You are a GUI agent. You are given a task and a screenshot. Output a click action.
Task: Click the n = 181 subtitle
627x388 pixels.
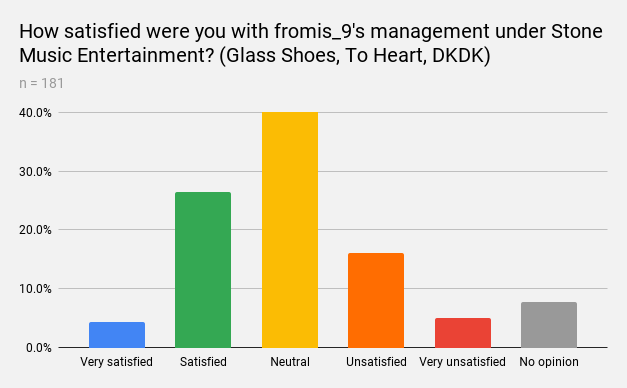coord(42,83)
